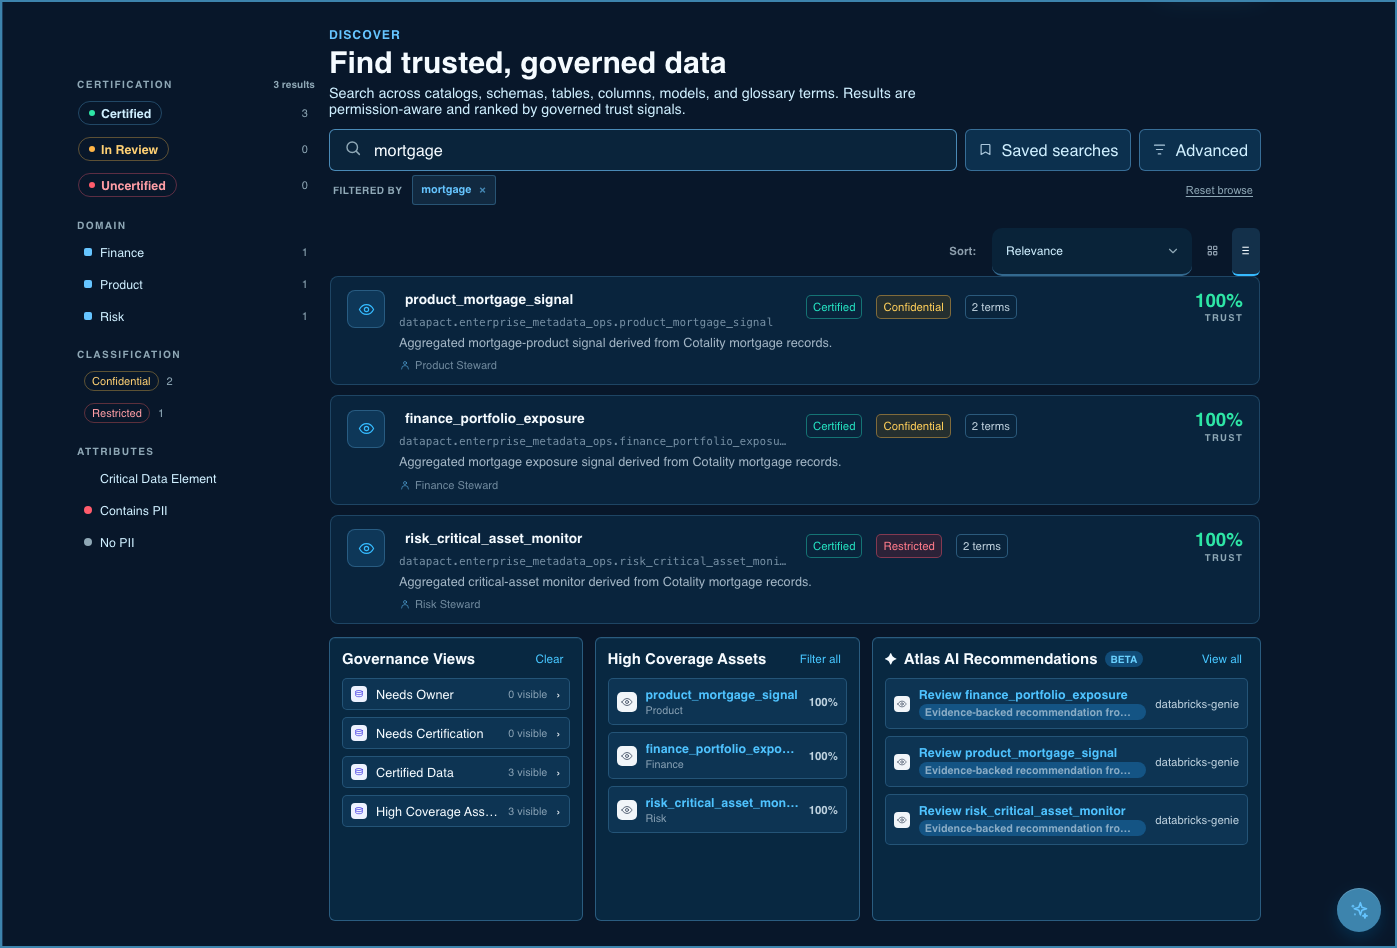Open Advanced search options

coord(1200,150)
